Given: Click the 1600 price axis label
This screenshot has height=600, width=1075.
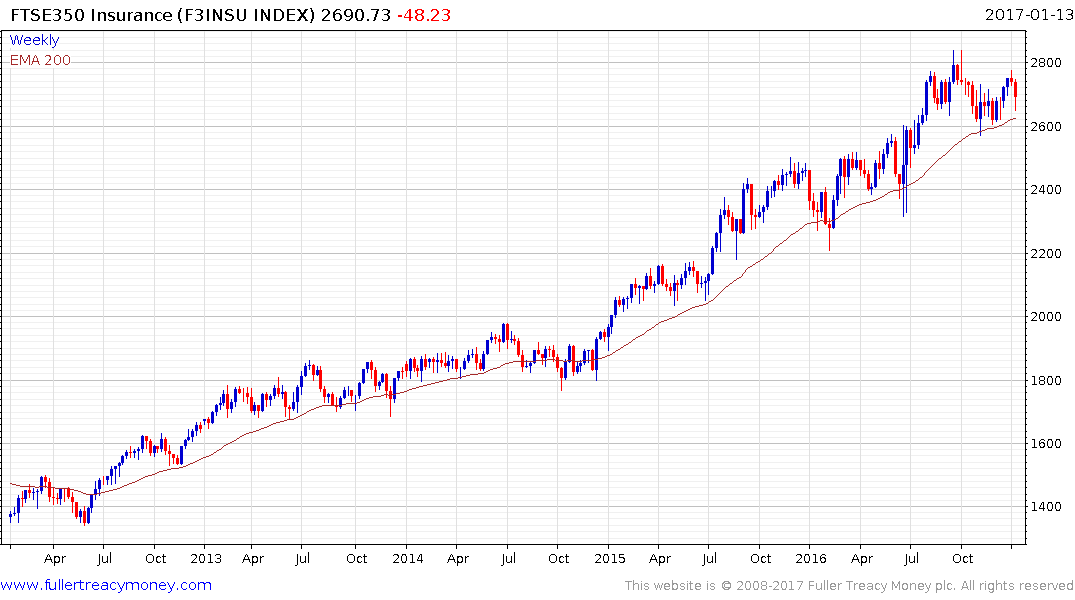Looking at the screenshot, I should pyautogui.click(x=1046, y=443).
